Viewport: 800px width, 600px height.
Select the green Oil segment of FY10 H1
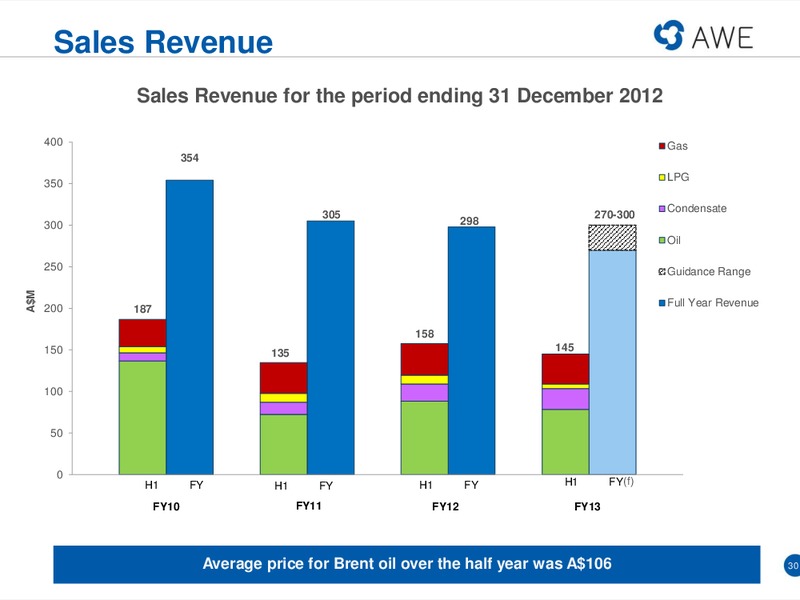[142, 418]
